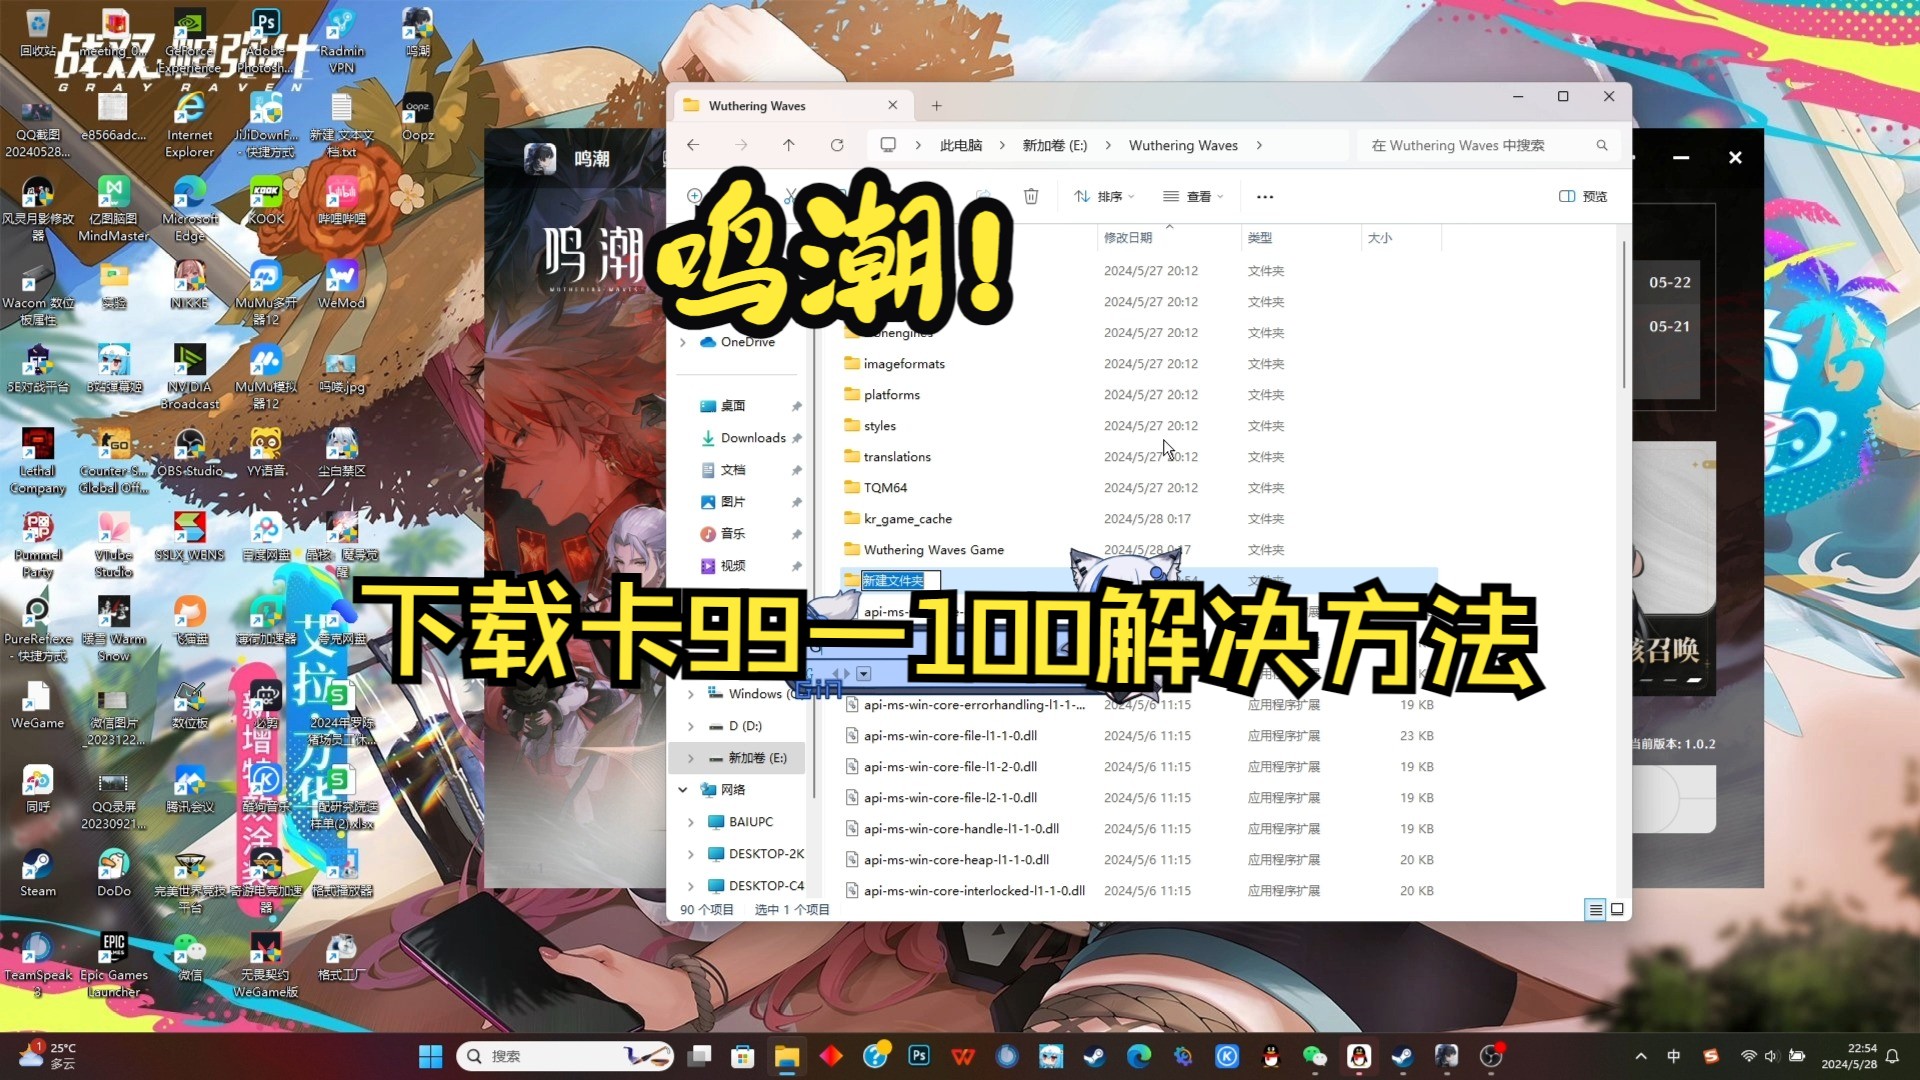Open NVIDIA Broadcast desktop shortcut
Image resolution: width=1920 pixels, height=1080 pixels.
(190, 376)
